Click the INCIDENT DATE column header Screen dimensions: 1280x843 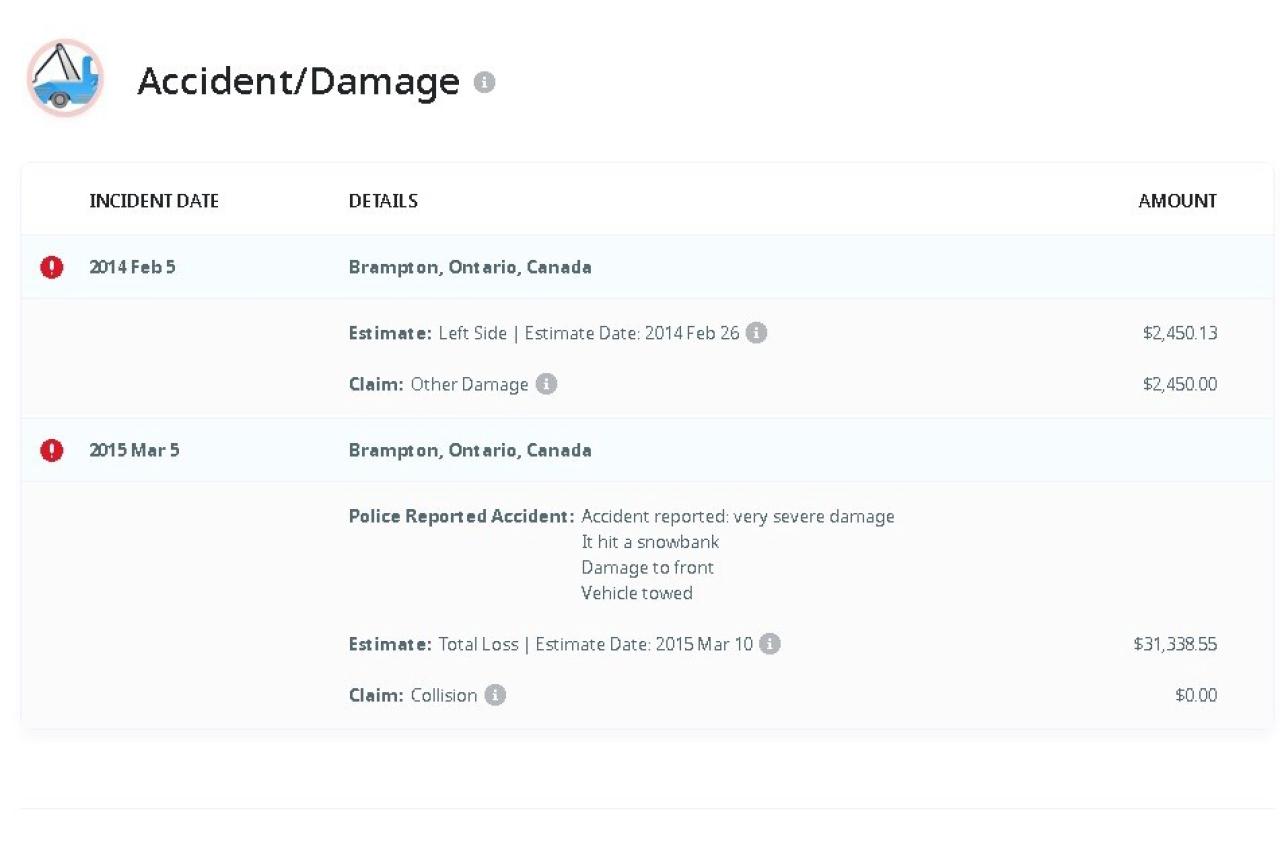(x=154, y=201)
